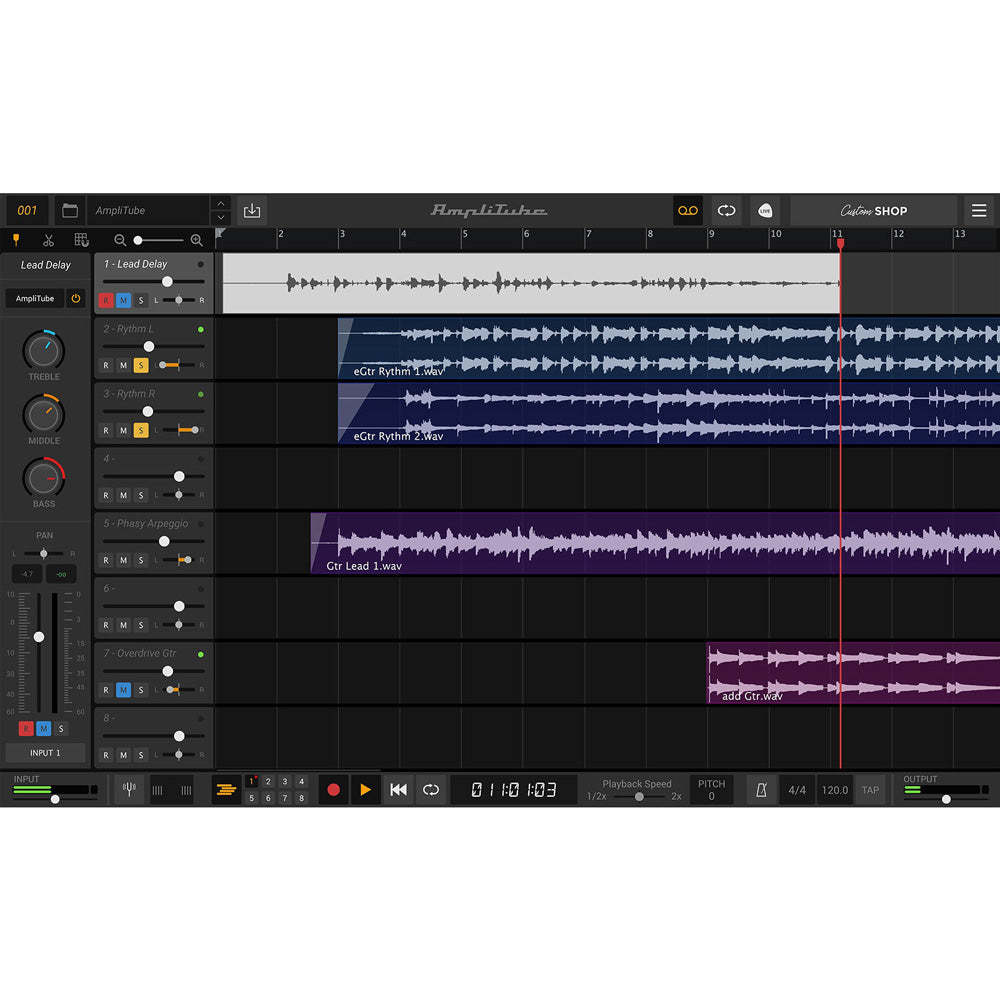The width and height of the screenshot is (1000, 1000).
Task: Toggle the metronome icon
Action: [x=762, y=790]
